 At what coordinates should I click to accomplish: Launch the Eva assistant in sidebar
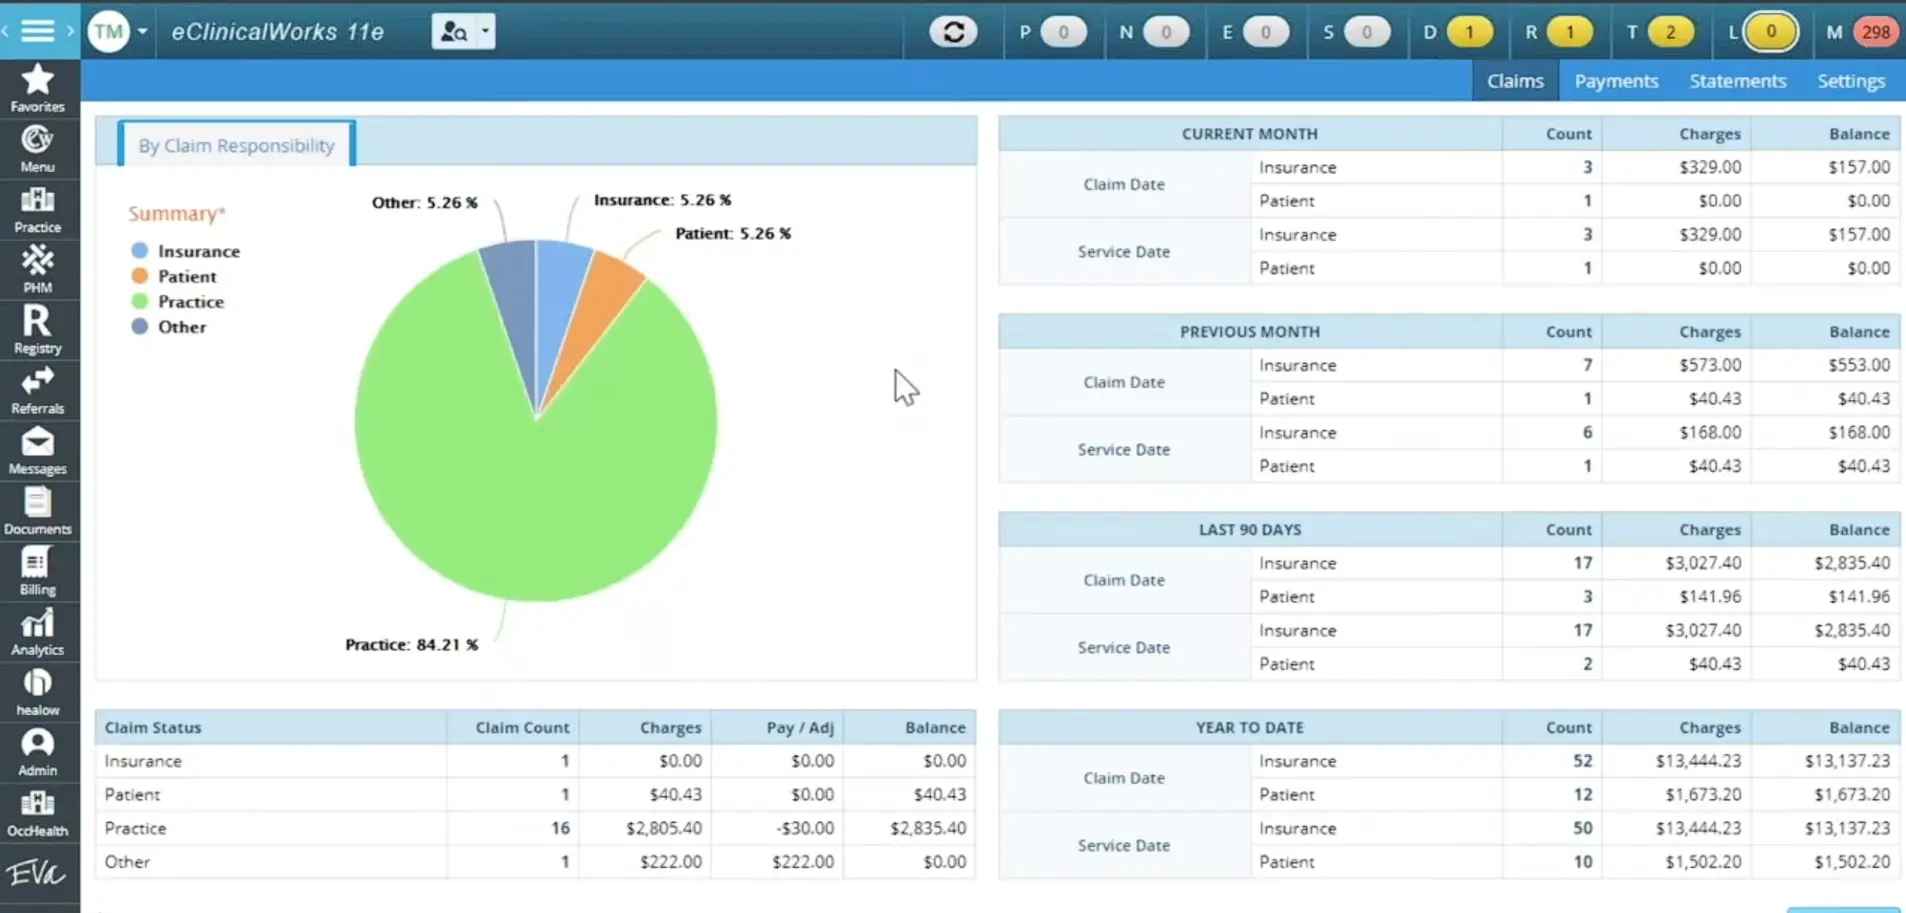point(38,872)
